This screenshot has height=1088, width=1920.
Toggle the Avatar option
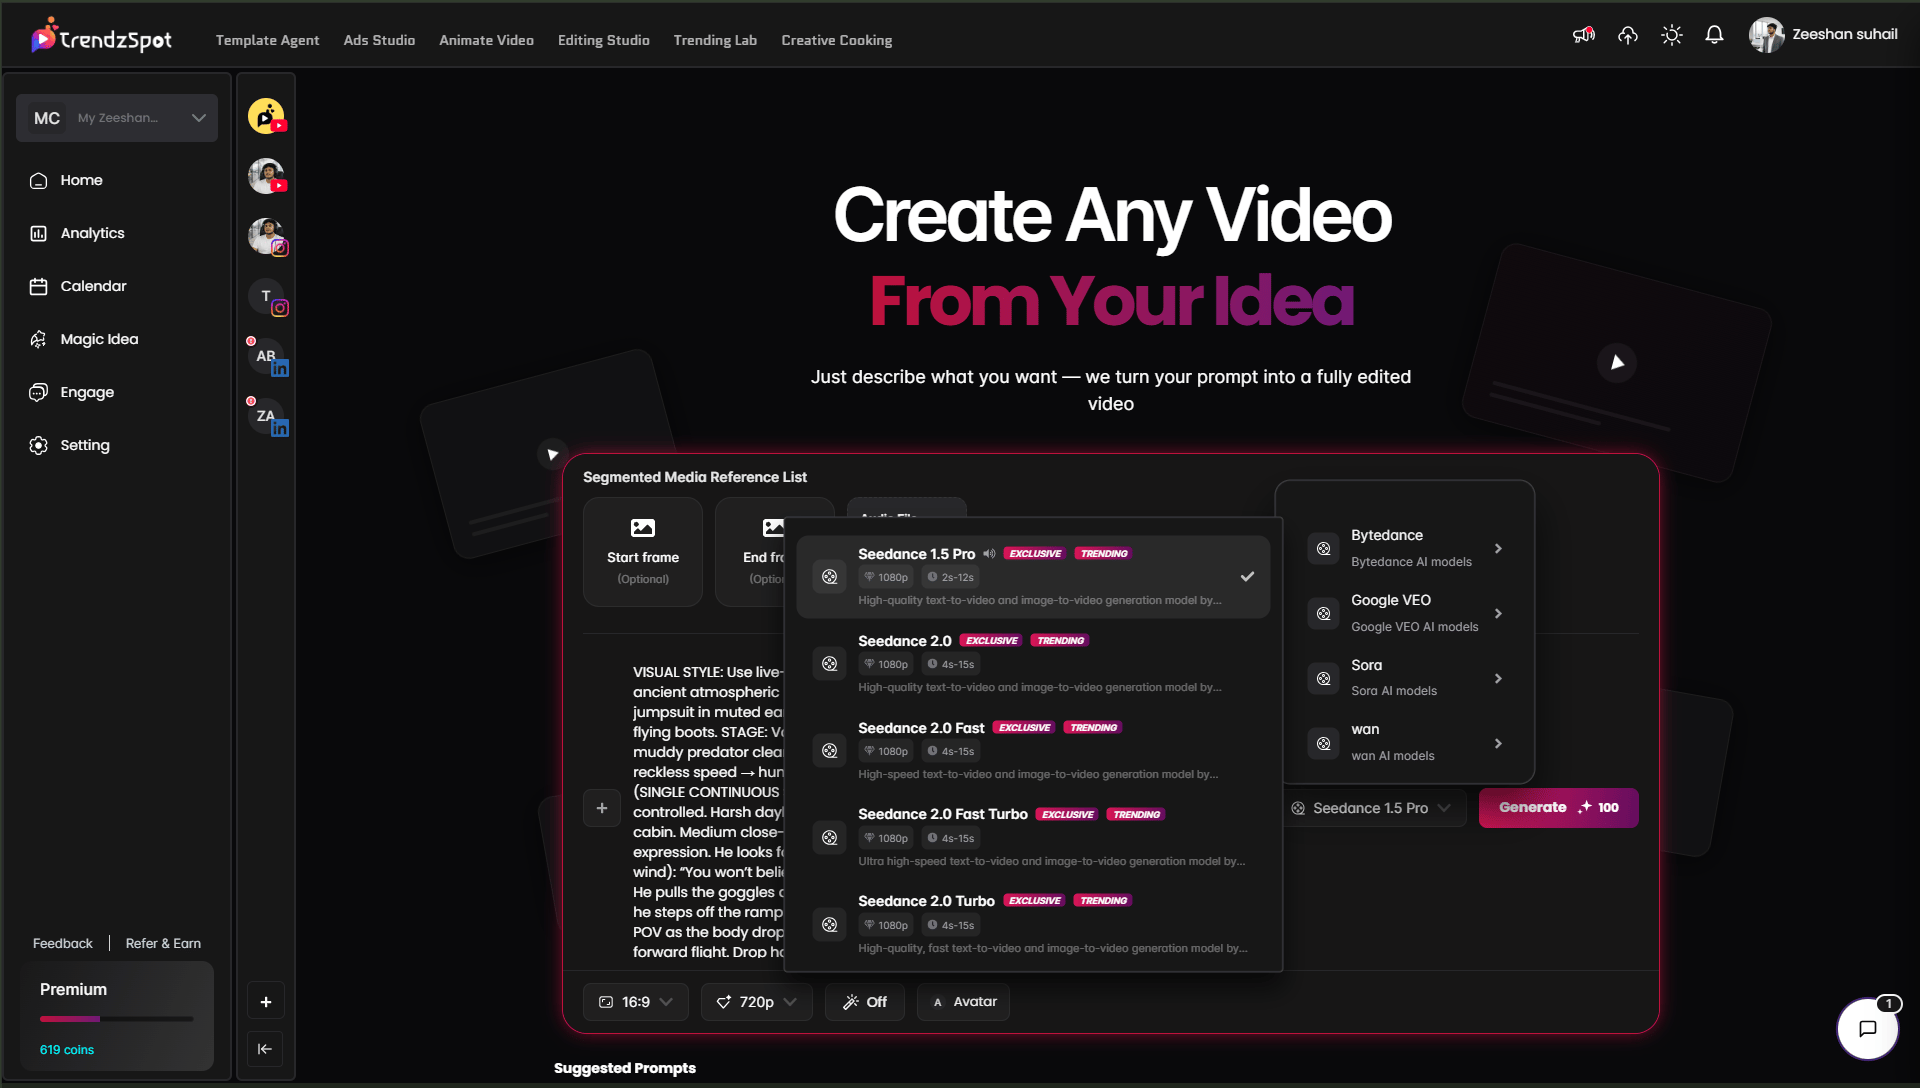[964, 1002]
